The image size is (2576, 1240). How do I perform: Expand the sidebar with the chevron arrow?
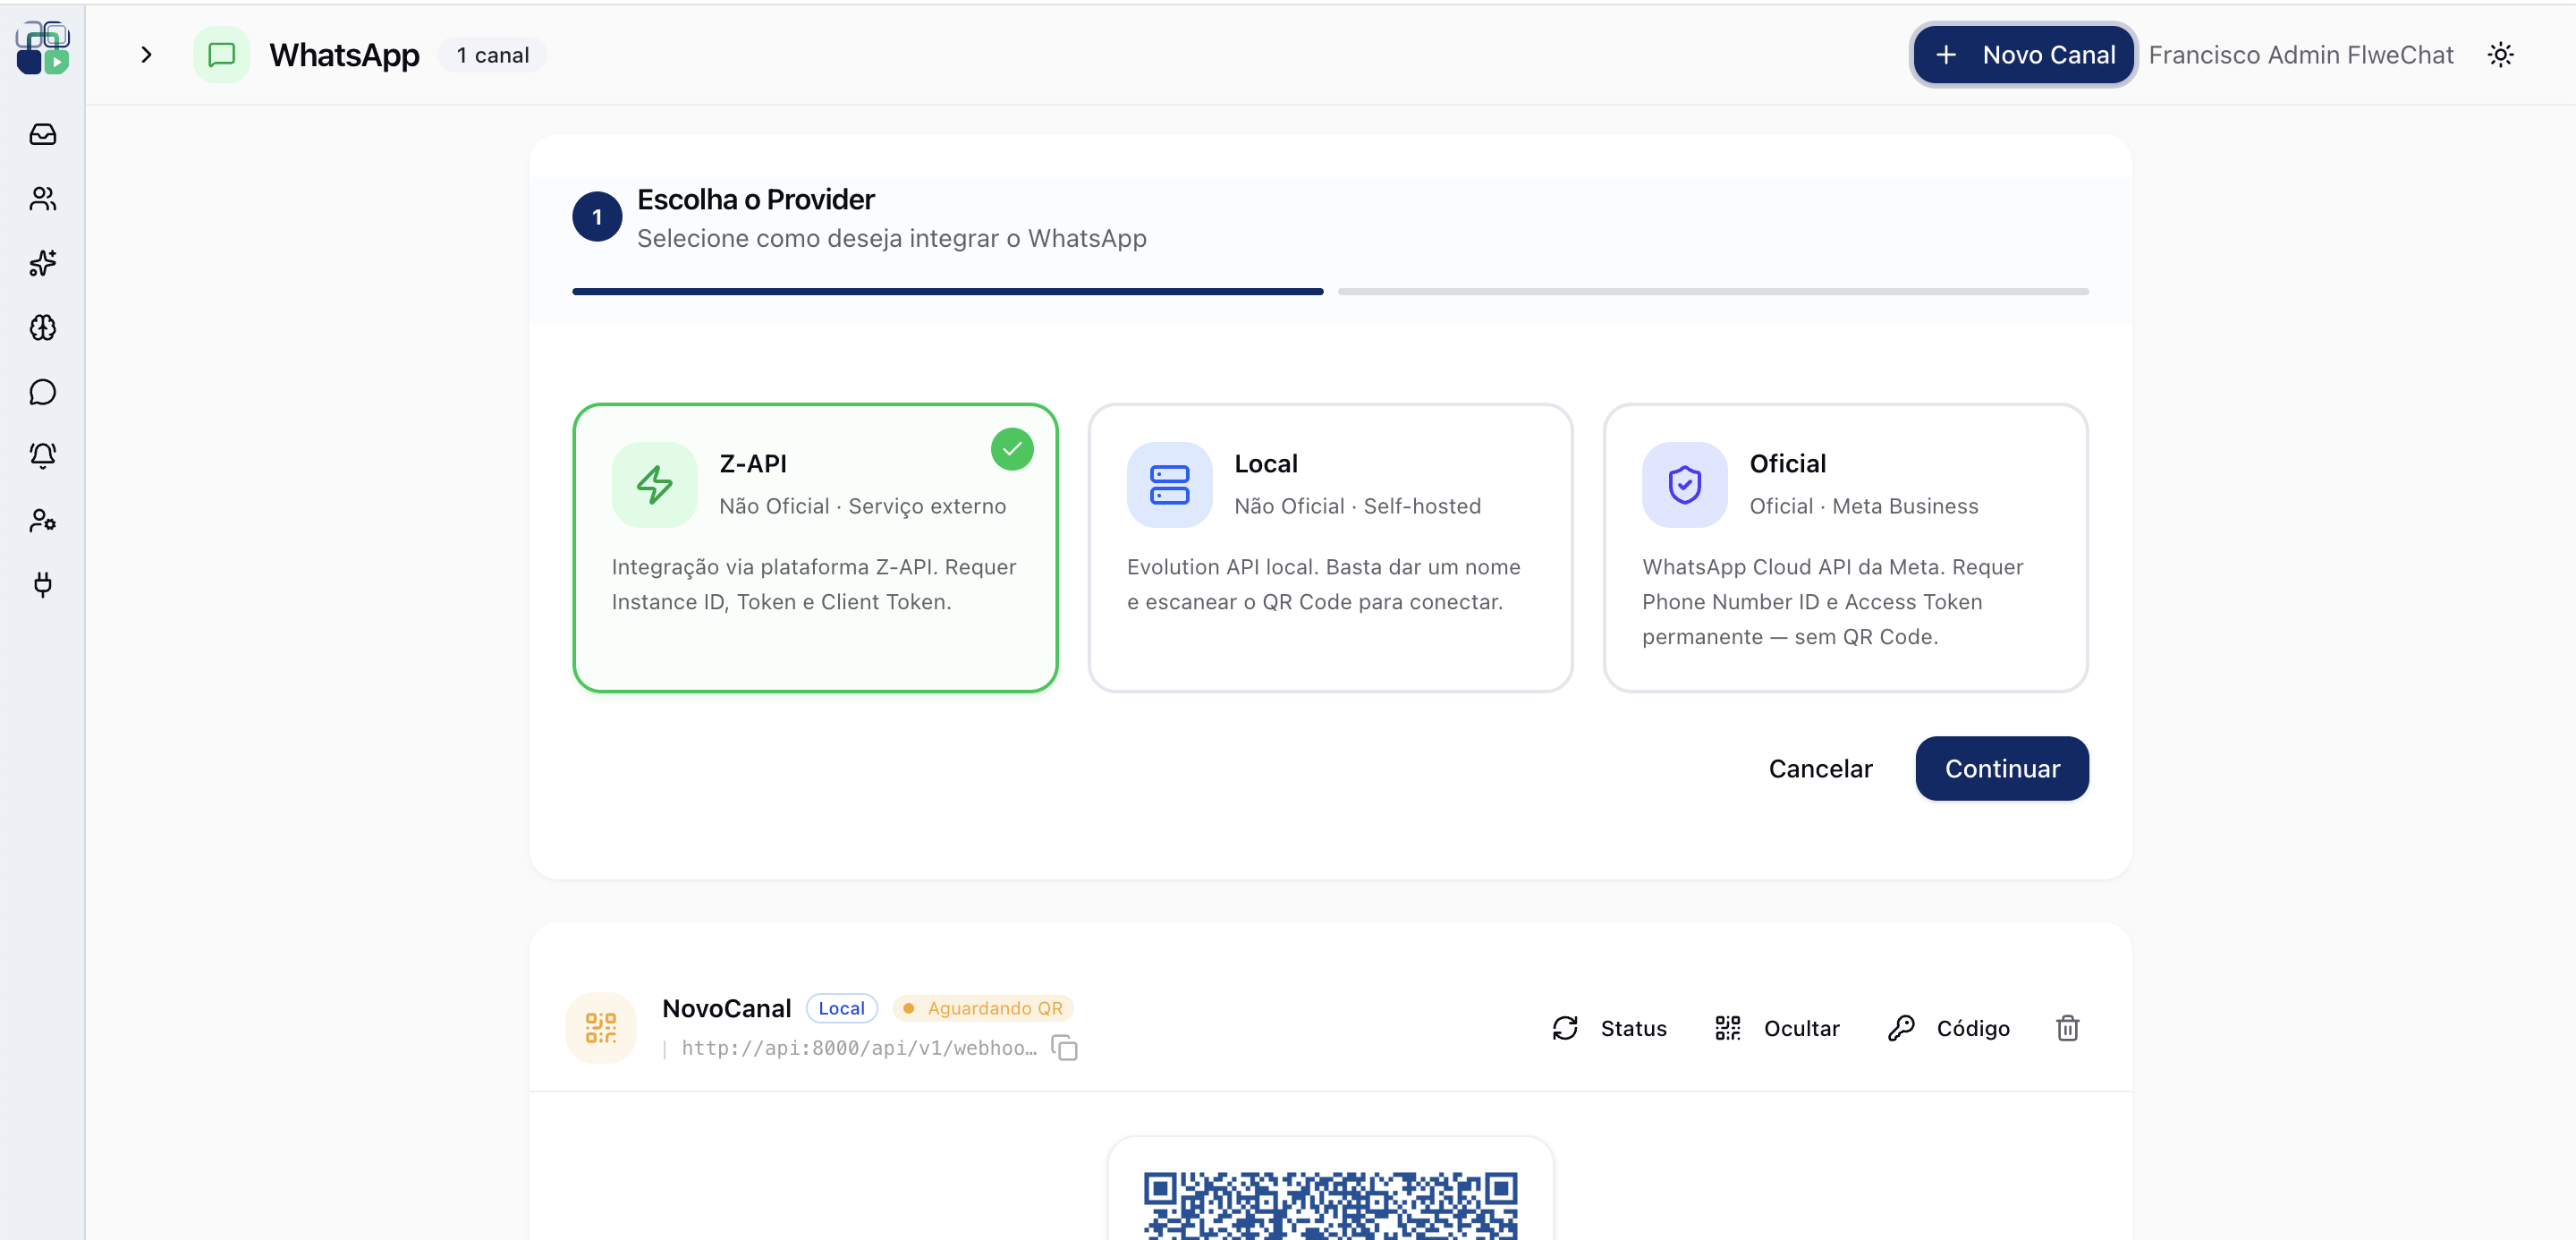(146, 54)
